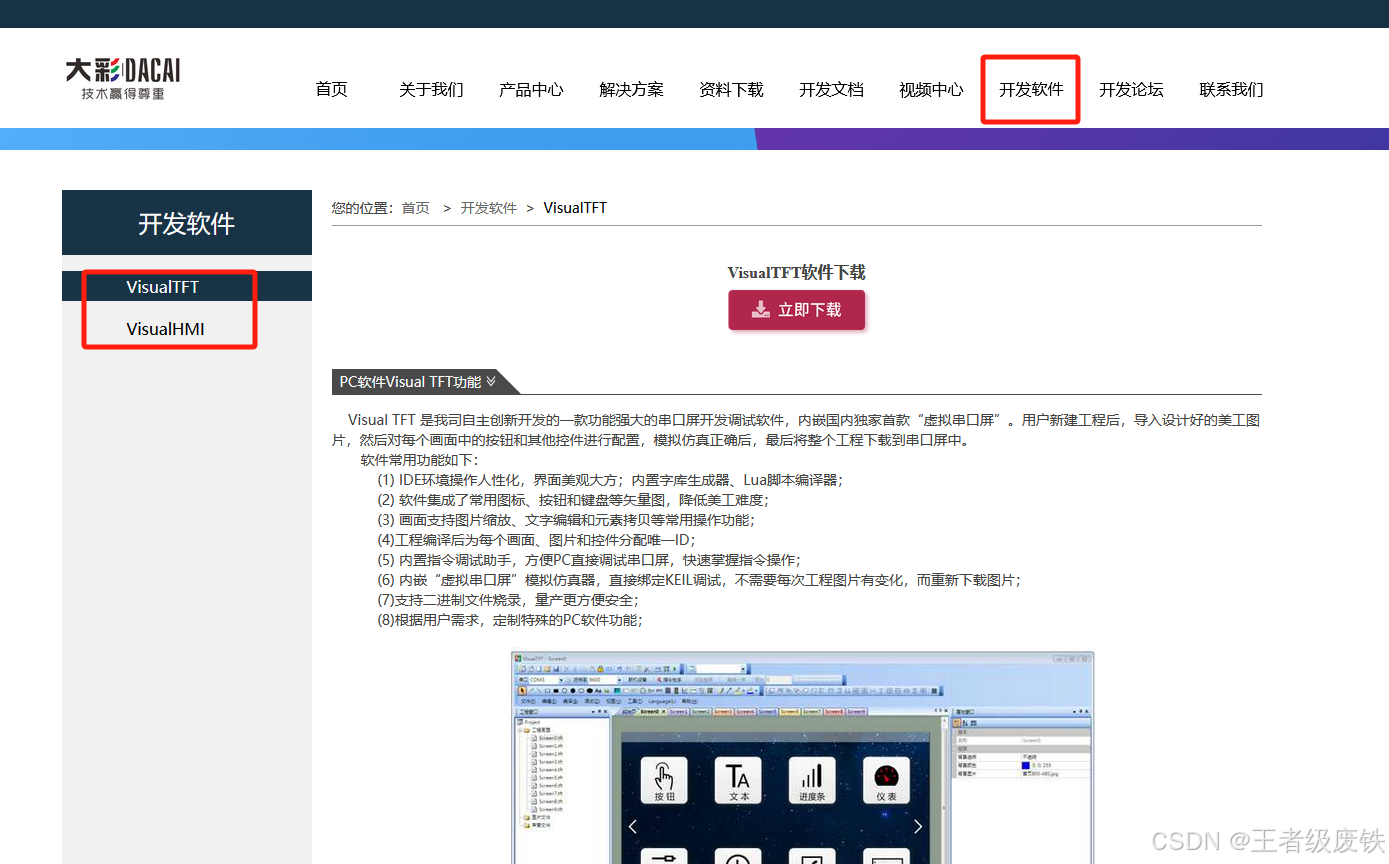Open the 联系我们 navigation item
This screenshot has width=1389, height=864.
tap(1231, 90)
